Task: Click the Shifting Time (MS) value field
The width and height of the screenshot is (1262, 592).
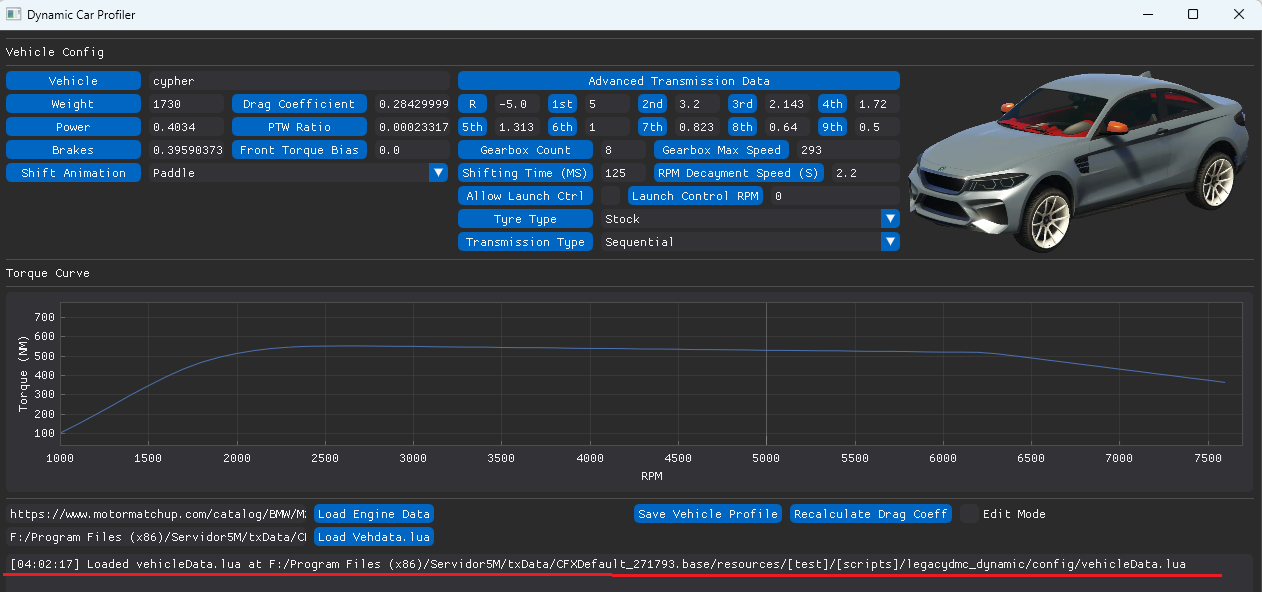Action: [624, 173]
